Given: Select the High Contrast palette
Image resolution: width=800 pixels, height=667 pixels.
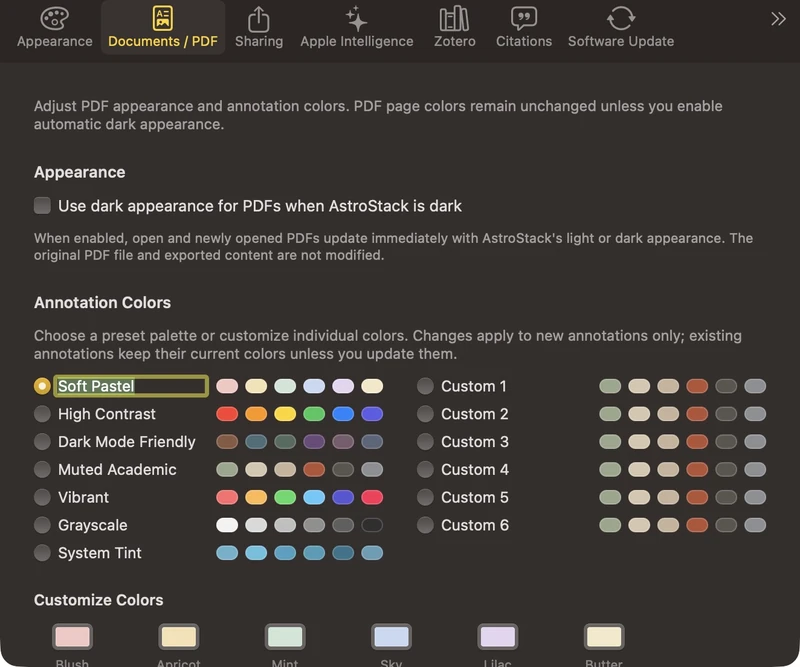Looking at the screenshot, I should click(42, 414).
